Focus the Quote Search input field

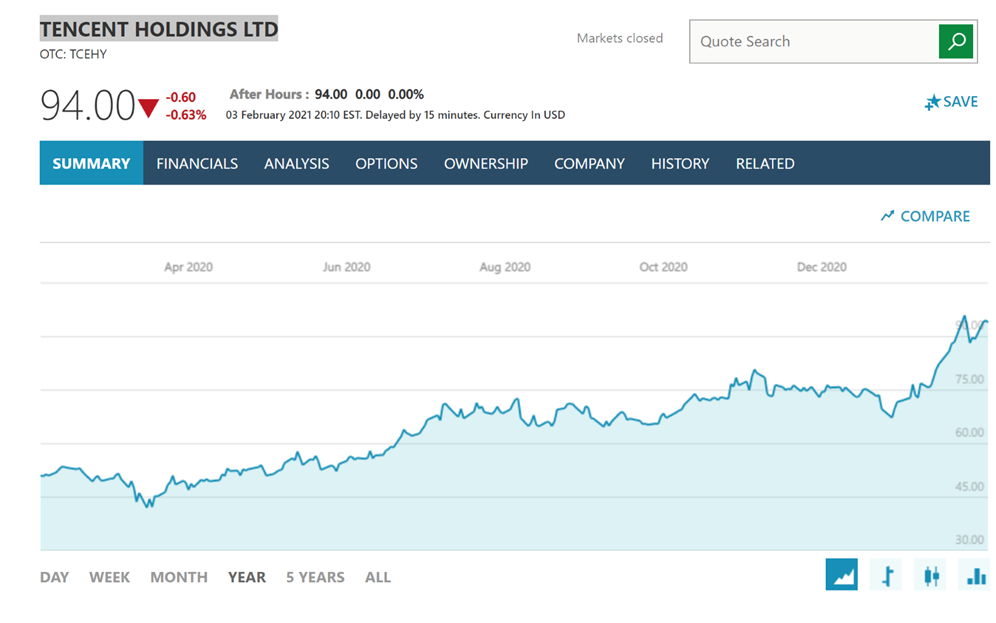814,41
